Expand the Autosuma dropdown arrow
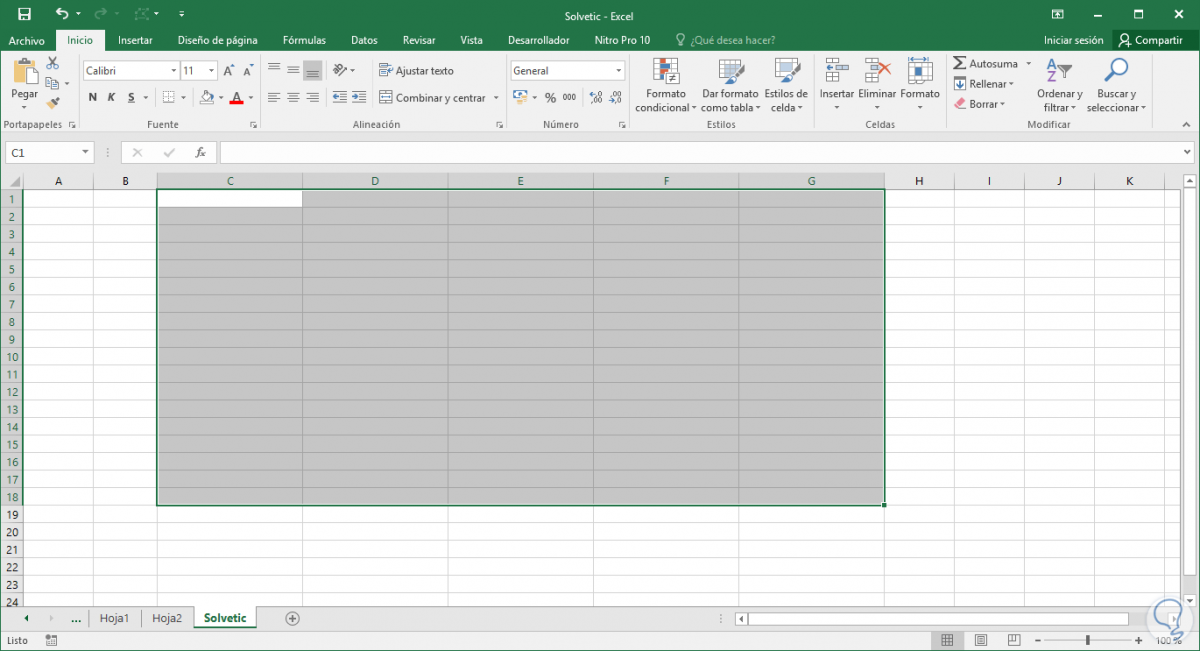 1028,64
